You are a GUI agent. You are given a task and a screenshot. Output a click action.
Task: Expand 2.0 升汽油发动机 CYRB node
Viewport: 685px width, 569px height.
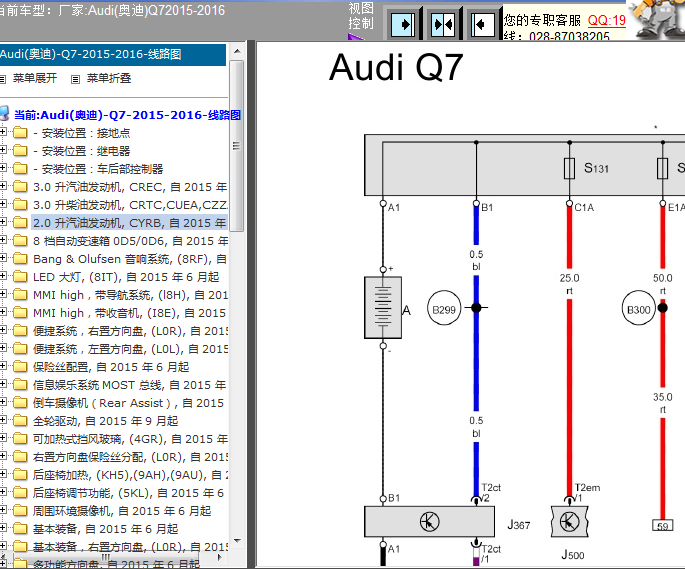(x=3, y=222)
